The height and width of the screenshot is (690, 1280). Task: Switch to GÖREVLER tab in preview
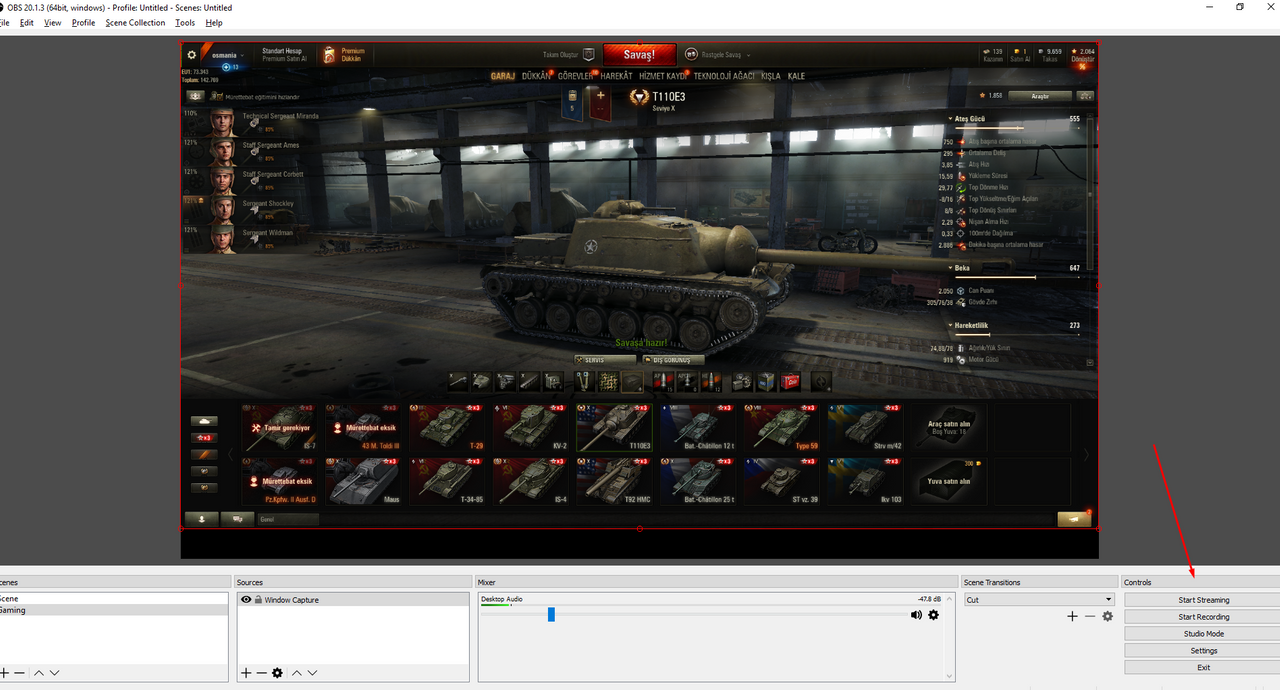pos(575,76)
